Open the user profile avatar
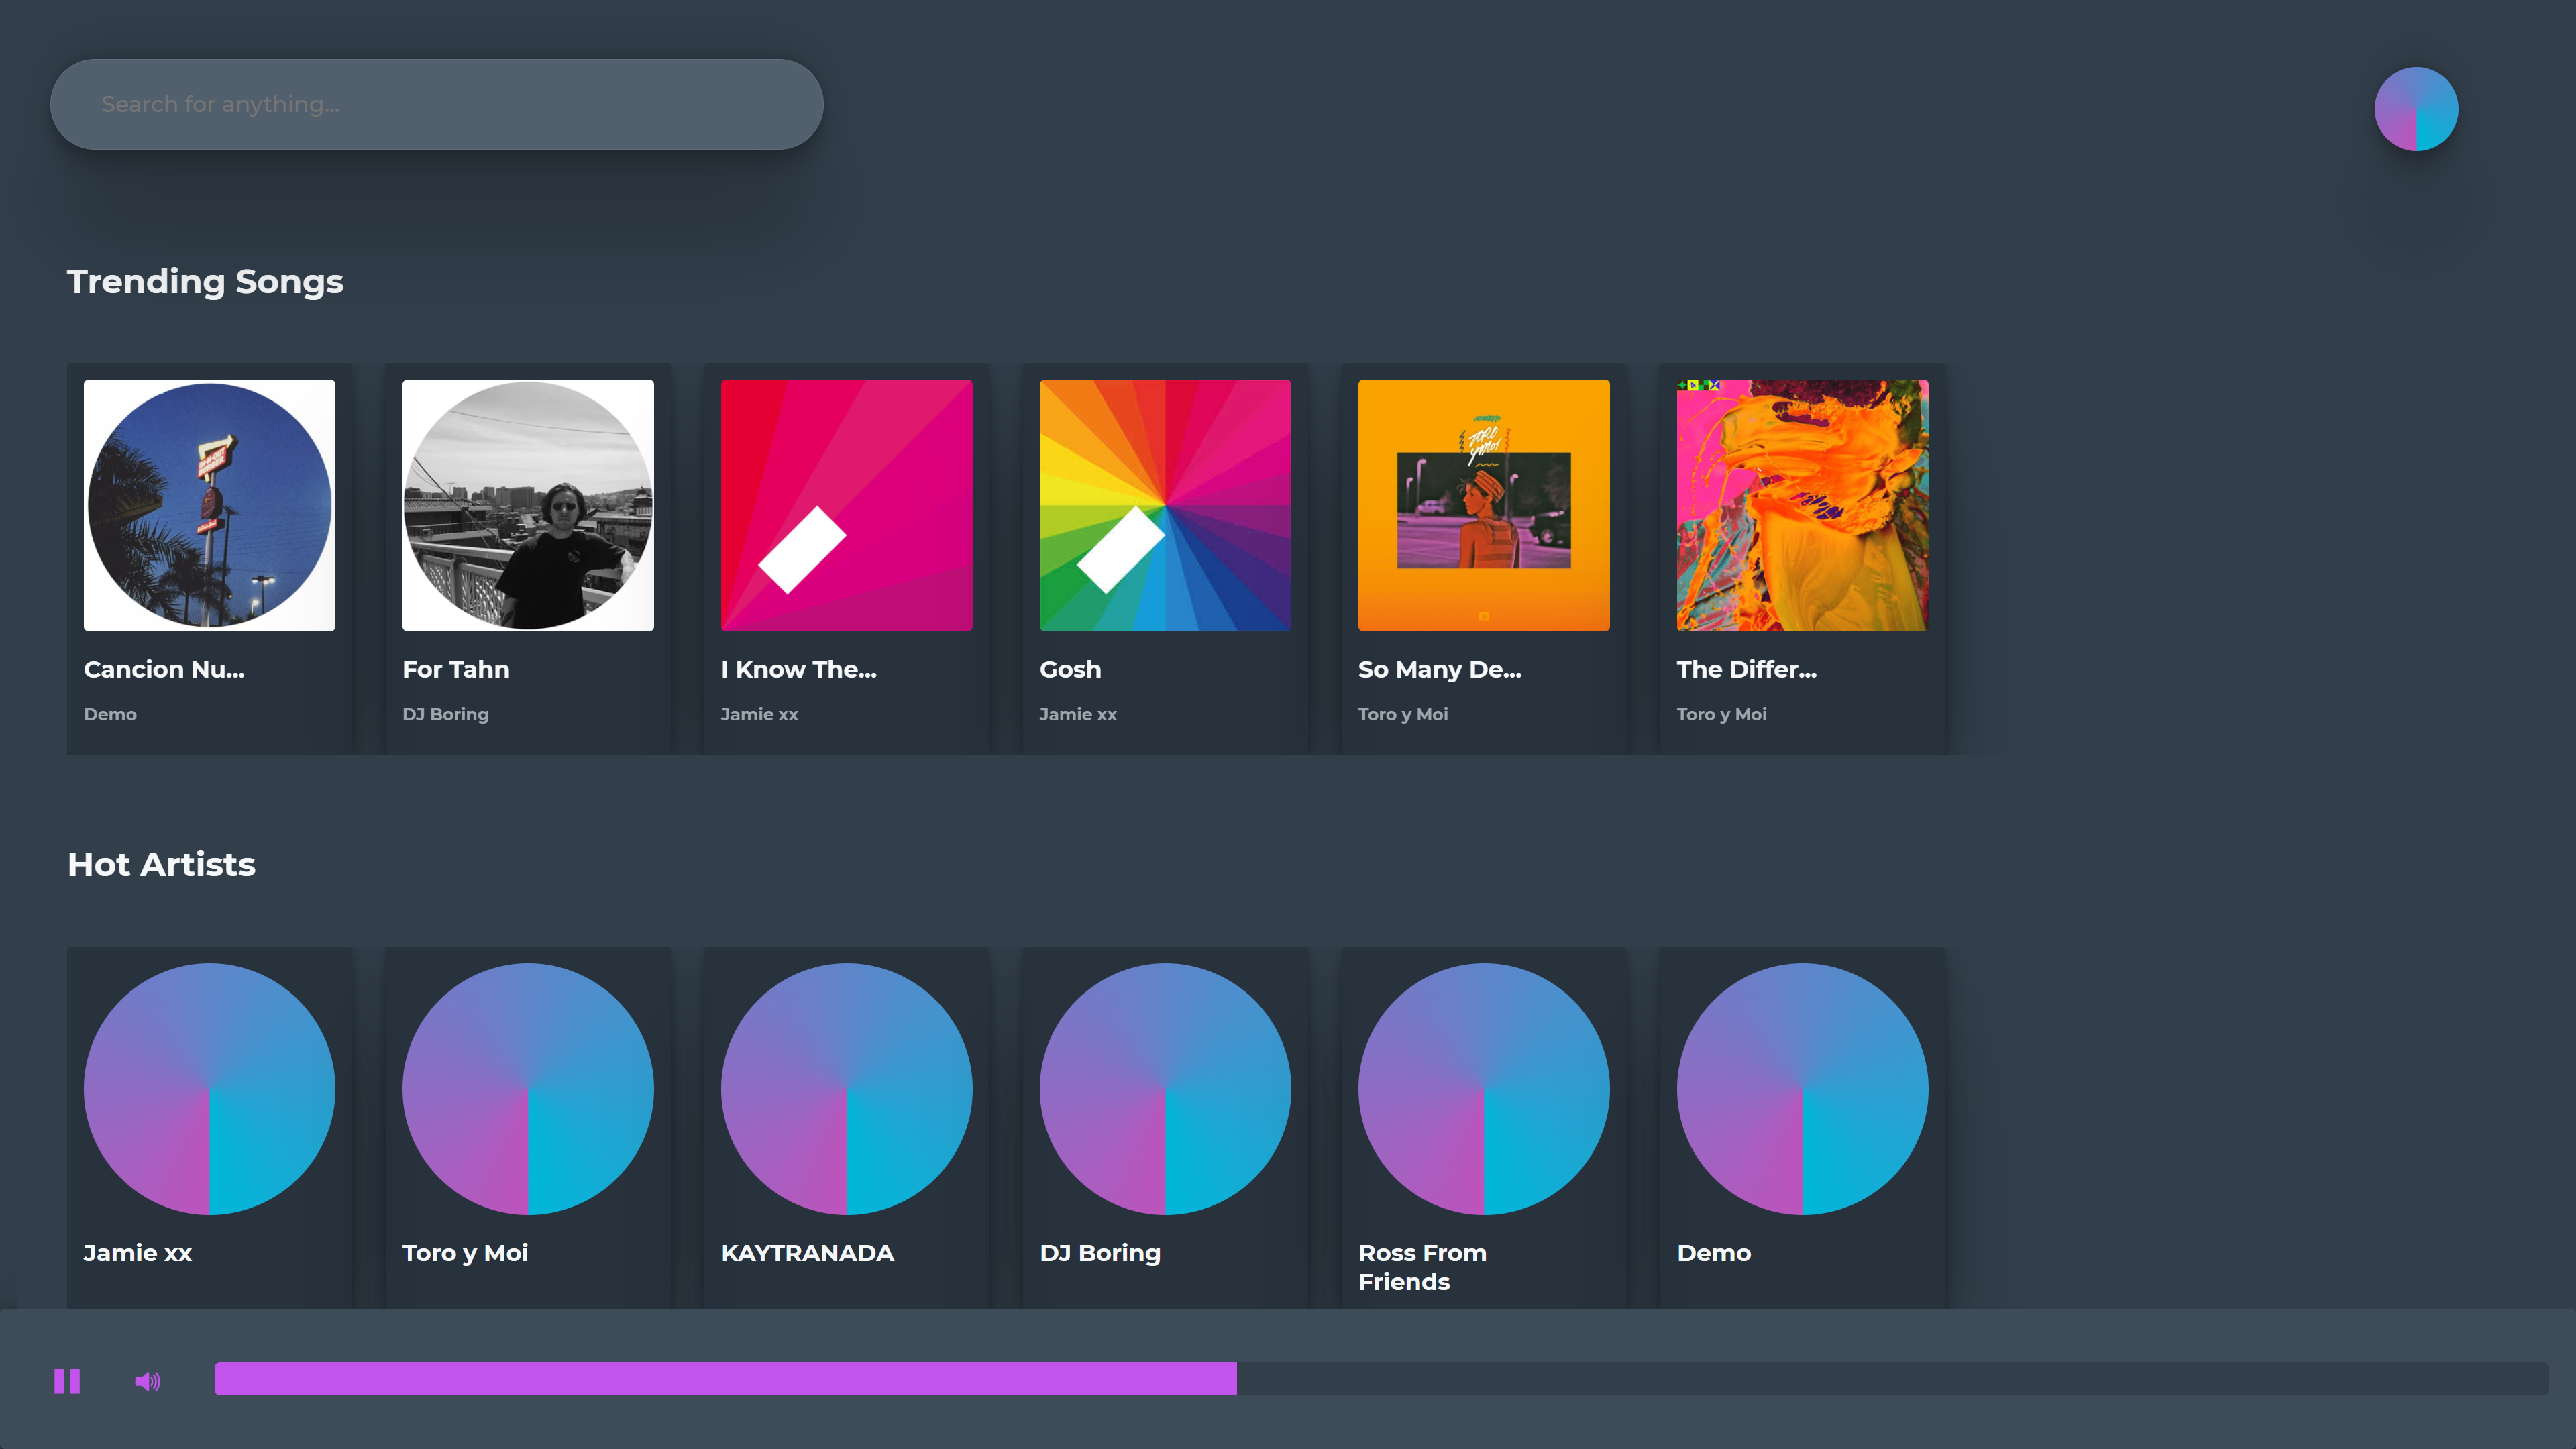2576x1449 pixels. point(2416,109)
